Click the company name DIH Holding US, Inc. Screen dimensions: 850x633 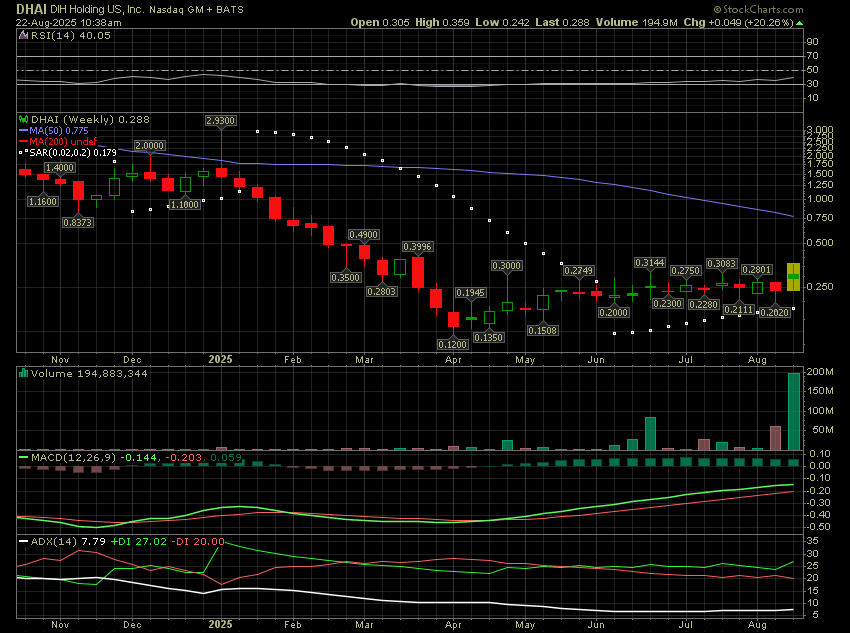click(96, 10)
